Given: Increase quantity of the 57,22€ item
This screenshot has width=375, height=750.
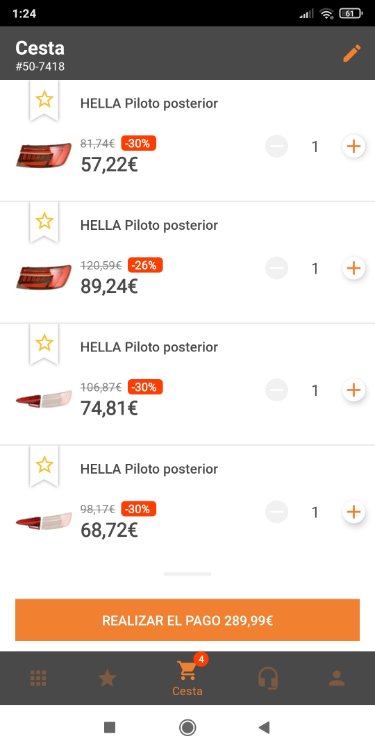Looking at the screenshot, I should (353, 146).
